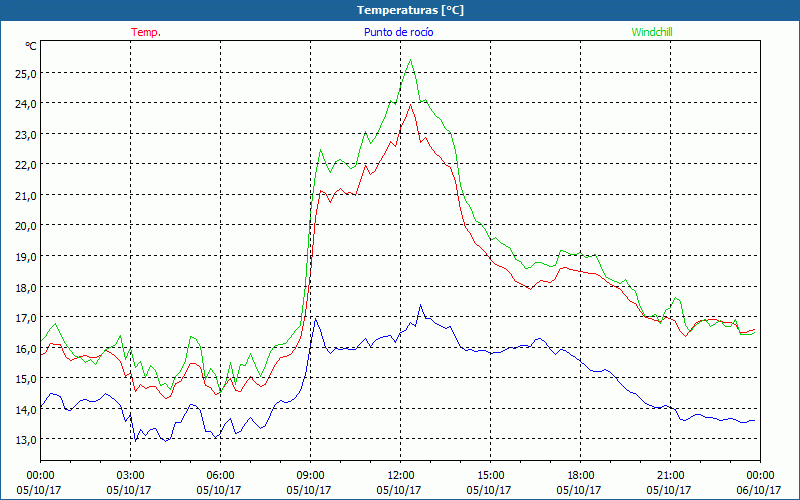The height and width of the screenshot is (500, 800).
Task: Click the 24,0 y-axis value
Action: [x=26, y=104]
